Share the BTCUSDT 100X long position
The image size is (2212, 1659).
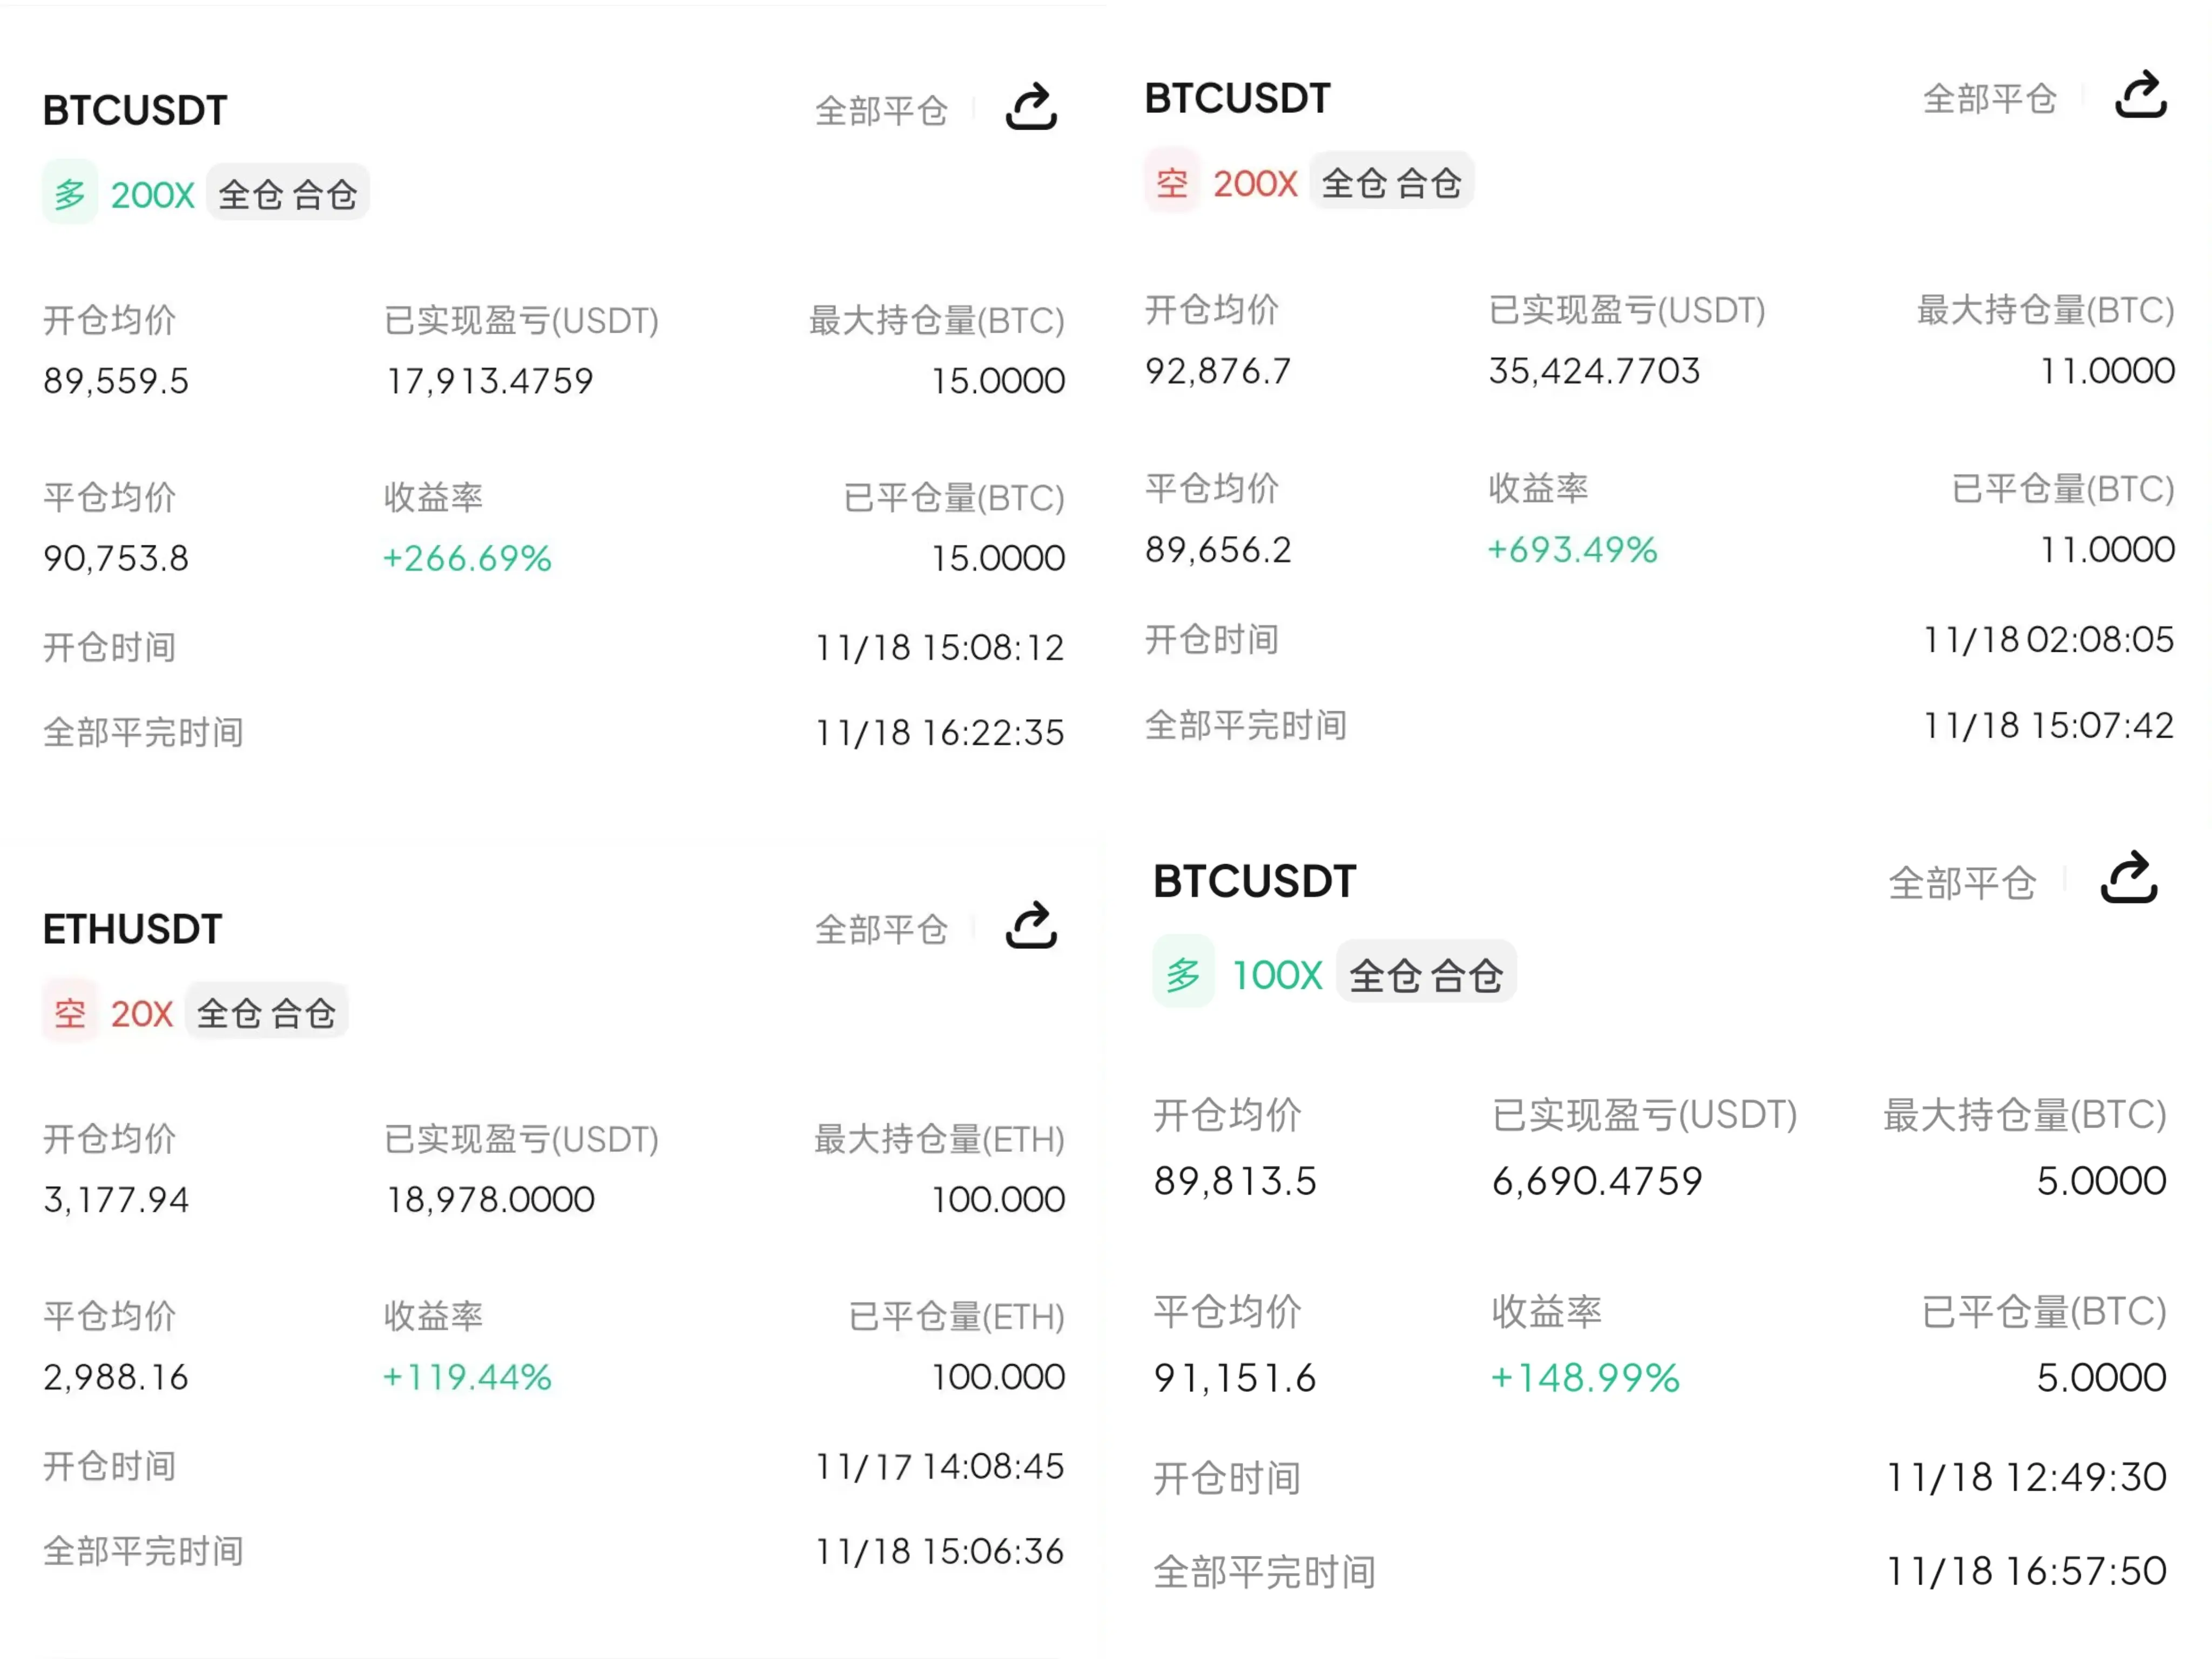click(x=2128, y=879)
